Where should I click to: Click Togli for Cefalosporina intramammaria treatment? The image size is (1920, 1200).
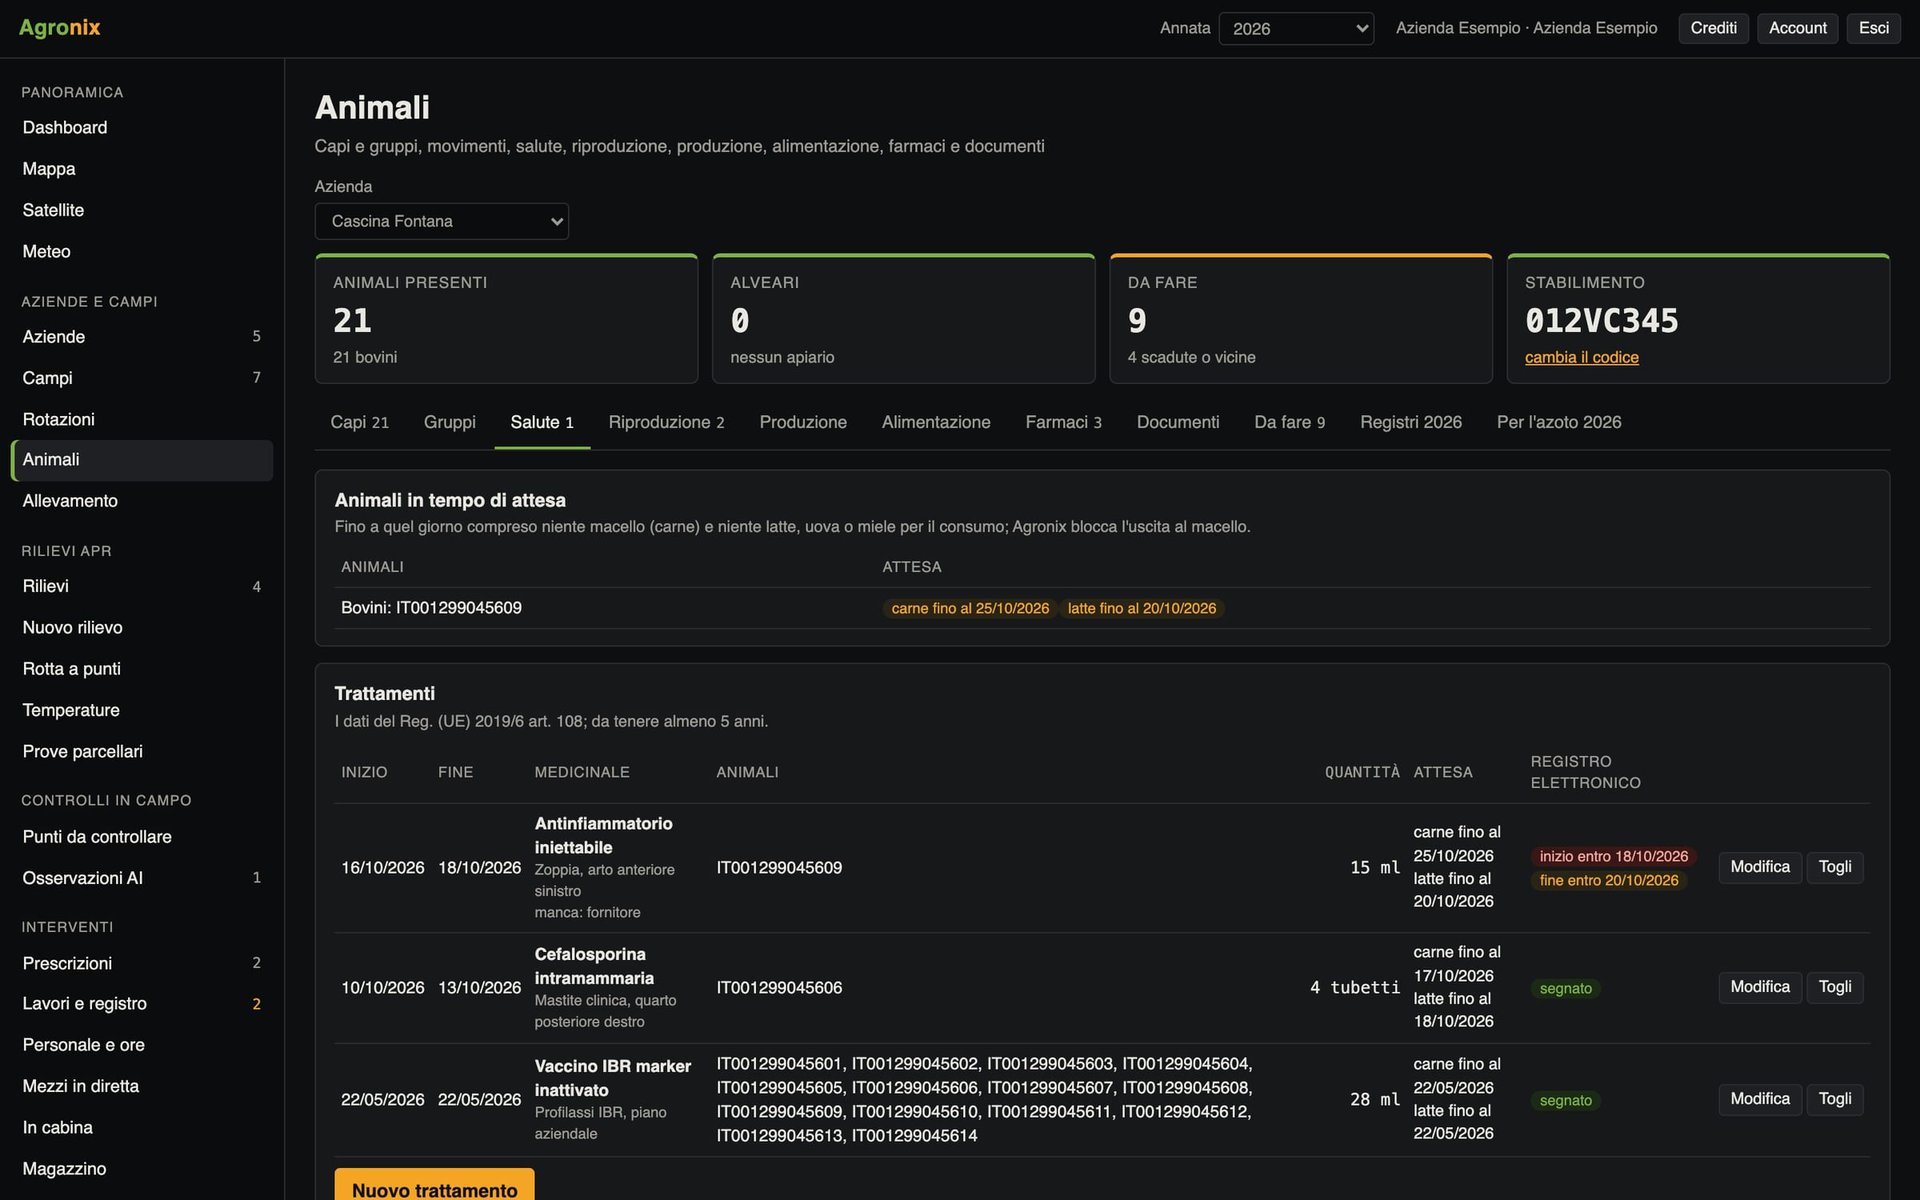1834,987
